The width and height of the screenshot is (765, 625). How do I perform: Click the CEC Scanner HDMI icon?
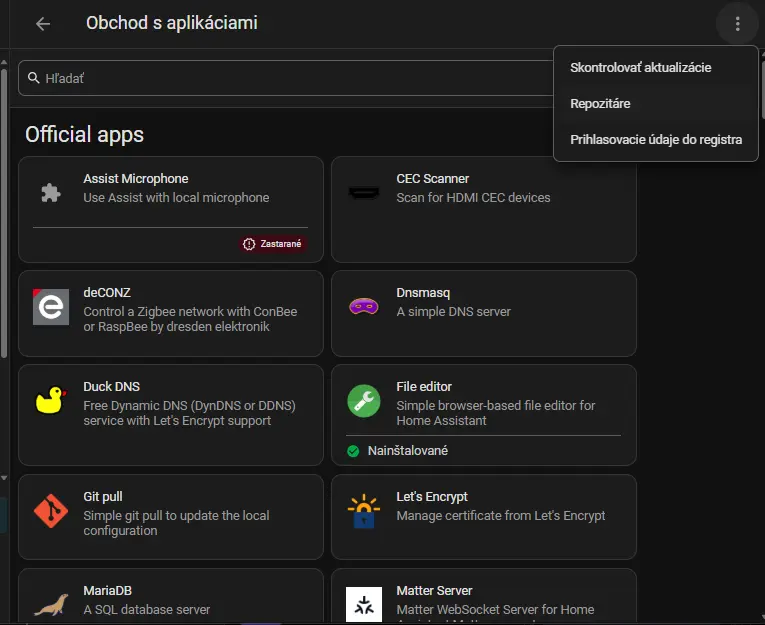[x=363, y=193]
